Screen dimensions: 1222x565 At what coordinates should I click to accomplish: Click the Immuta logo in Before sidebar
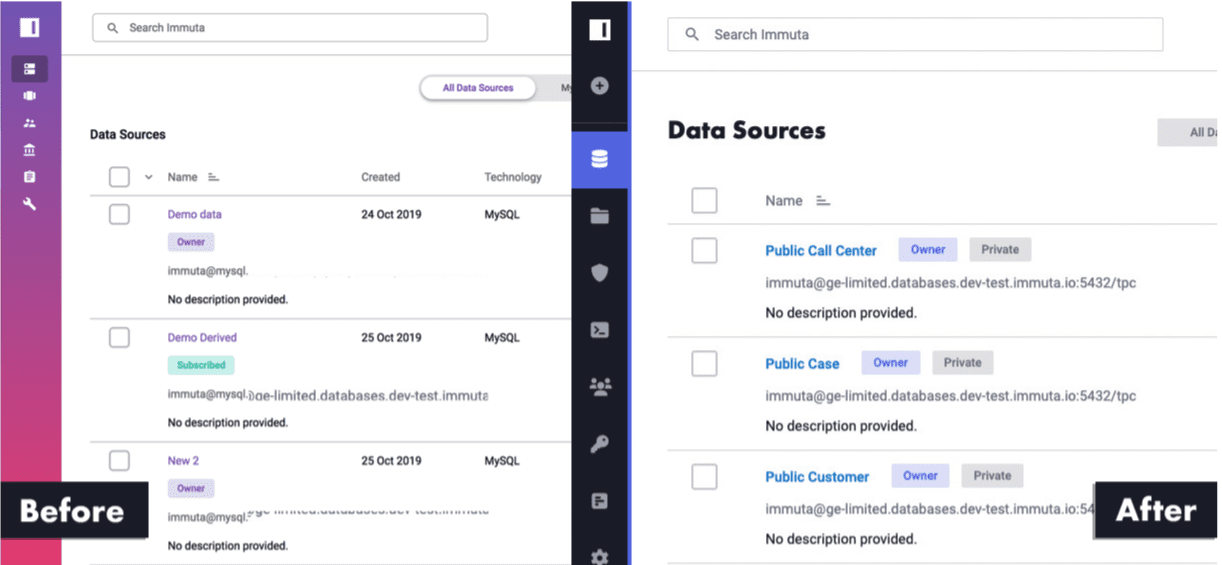tap(30, 28)
